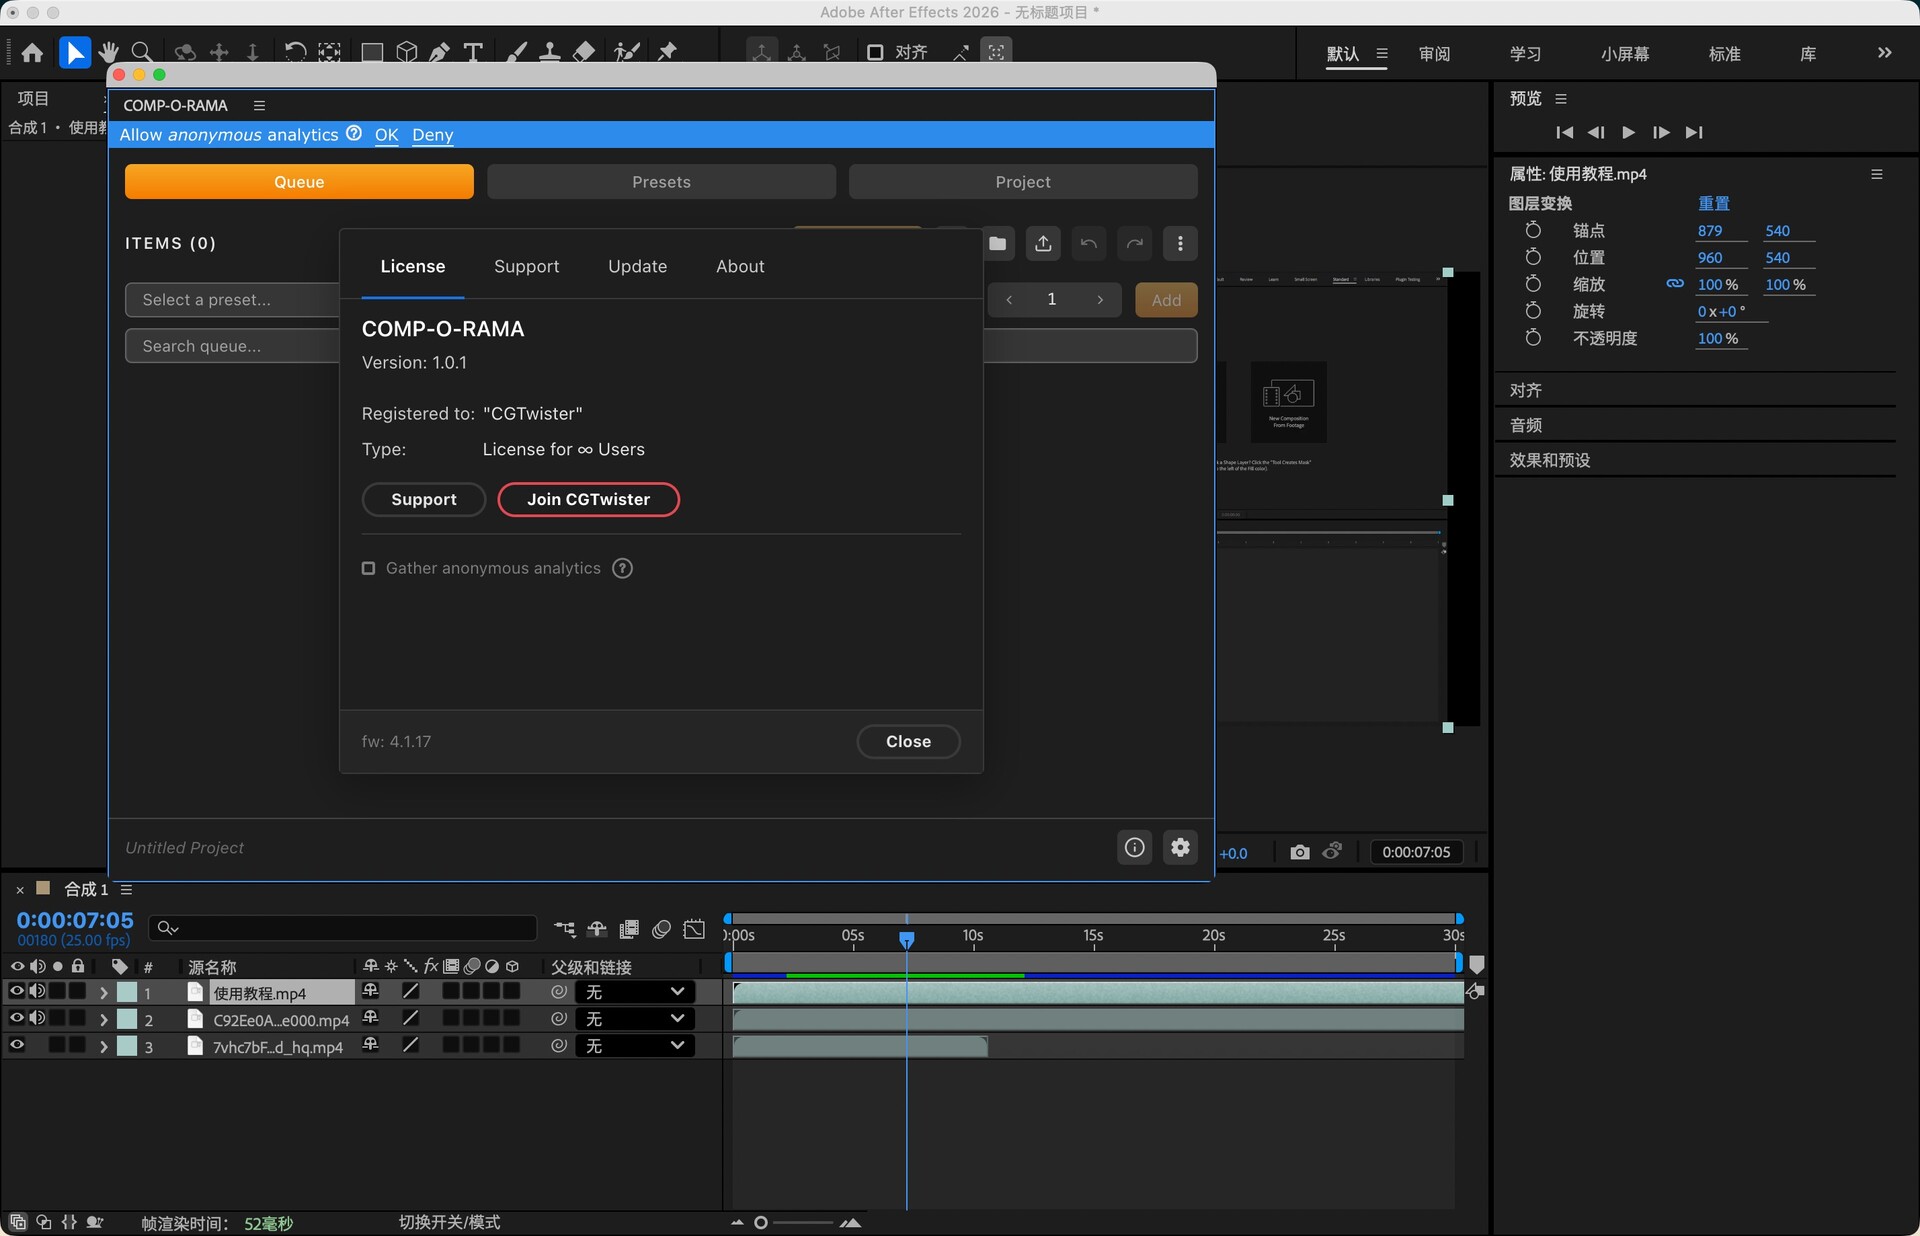Screen dimensions: 1920x1236
Task: Enable Gather anonymous analytics checkbox
Action: coord(368,568)
